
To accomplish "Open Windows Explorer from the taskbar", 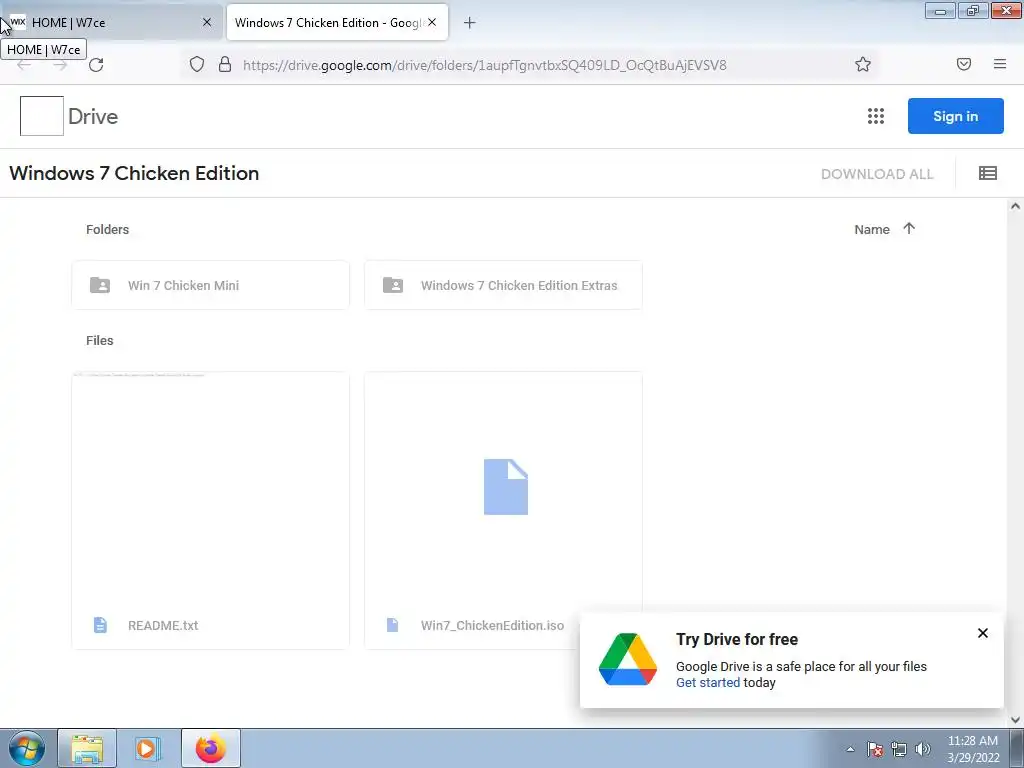I will click(88, 748).
